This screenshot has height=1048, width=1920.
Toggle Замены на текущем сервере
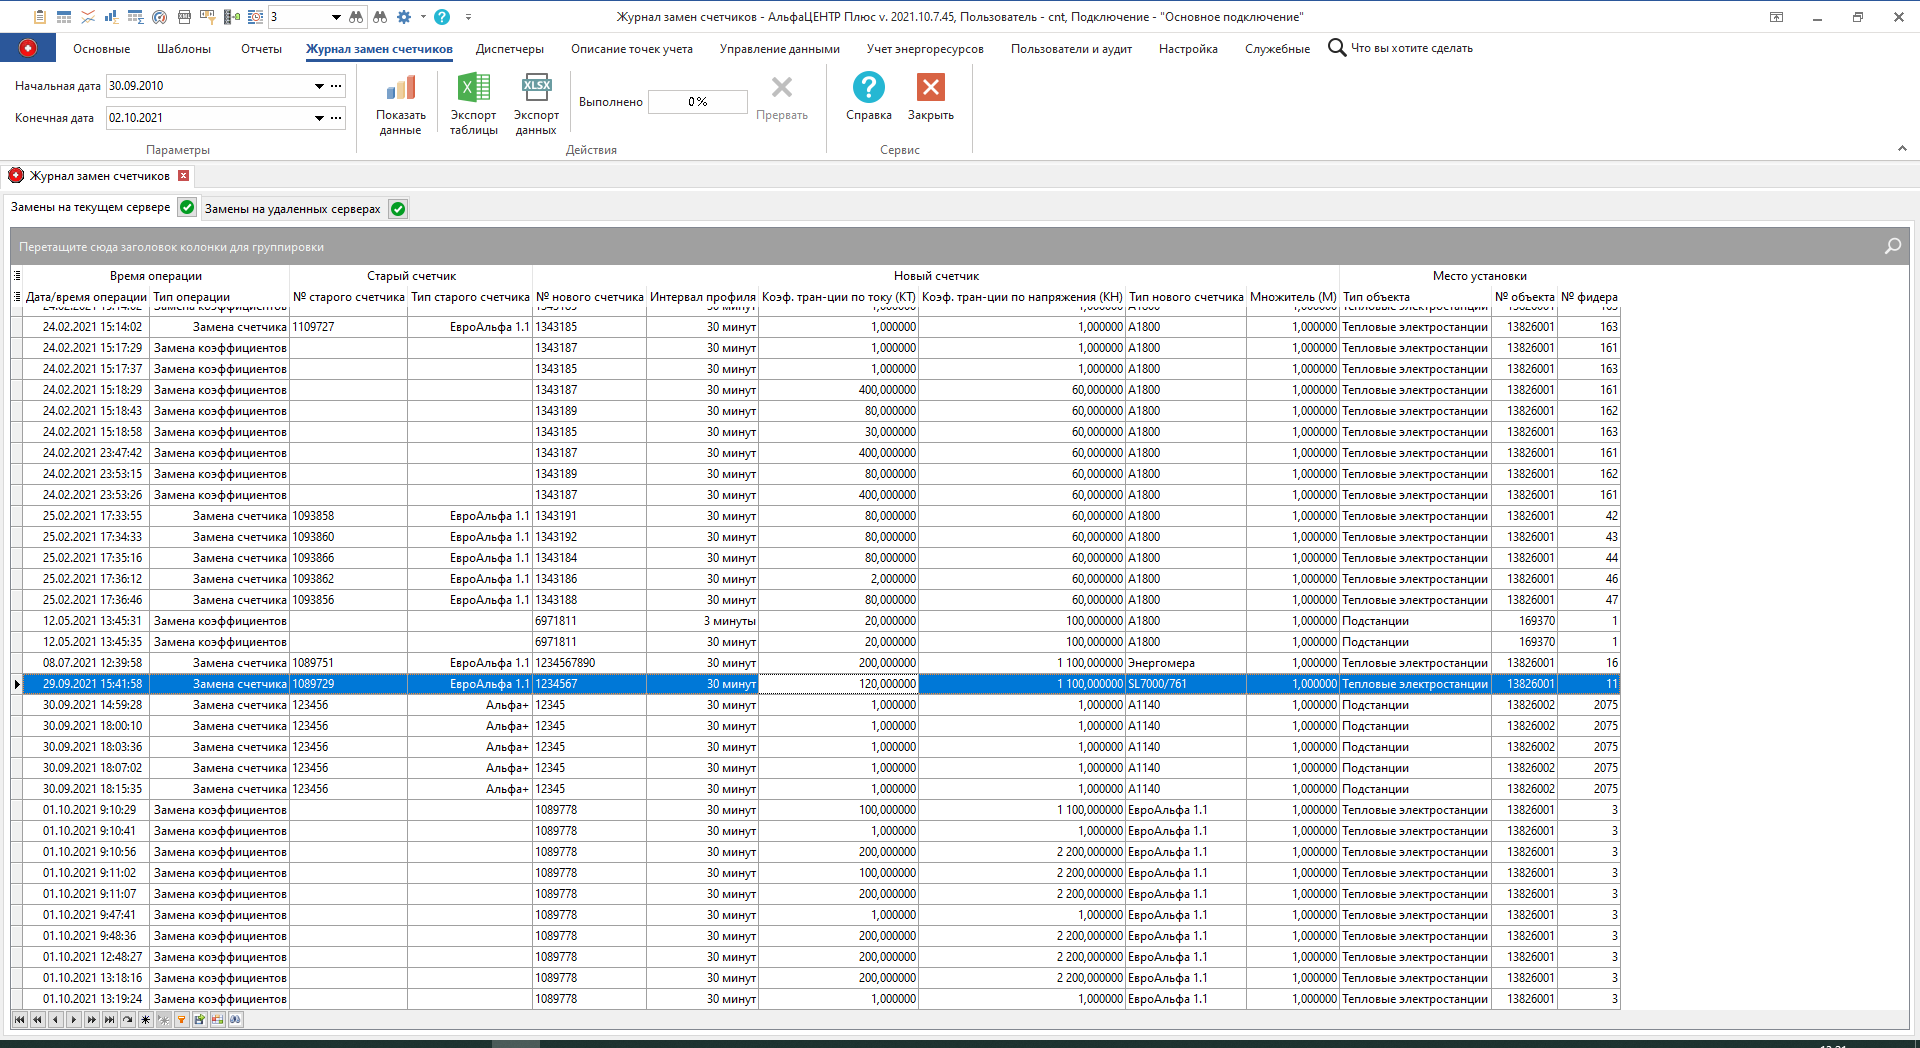pyautogui.click(x=186, y=208)
